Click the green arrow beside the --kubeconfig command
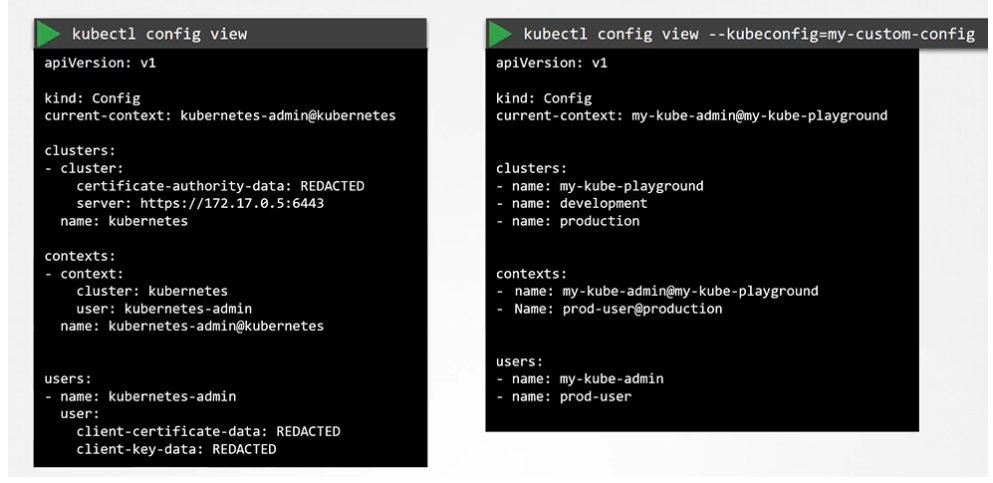 pyautogui.click(x=503, y=35)
